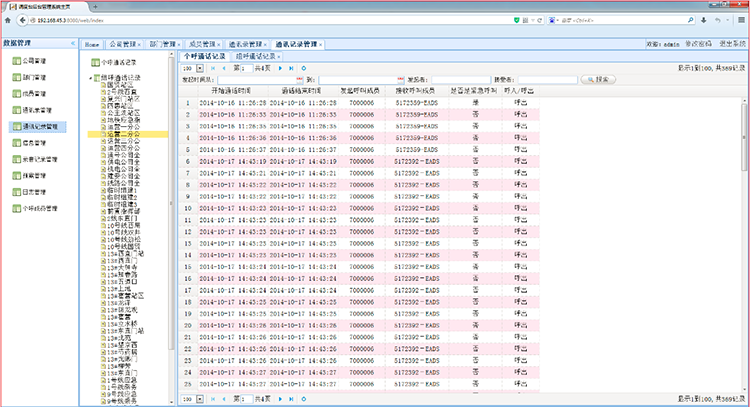The width and height of the screenshot is (750, 407).
Task: Close the 公司管理 tab
Action: (x=139, y=44)
